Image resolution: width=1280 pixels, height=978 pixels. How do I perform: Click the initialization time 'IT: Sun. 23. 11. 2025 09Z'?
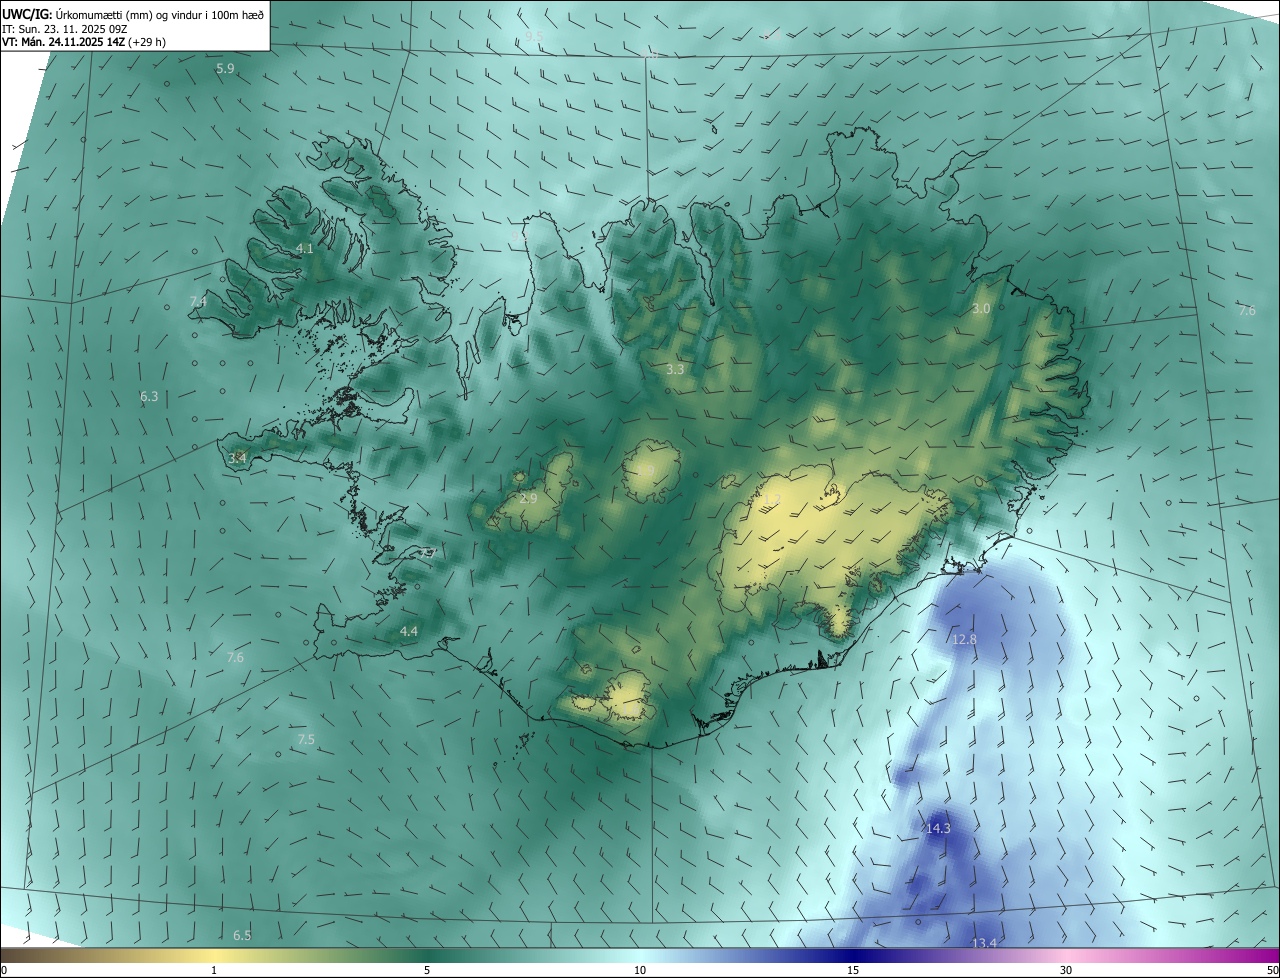click(64, 29)
